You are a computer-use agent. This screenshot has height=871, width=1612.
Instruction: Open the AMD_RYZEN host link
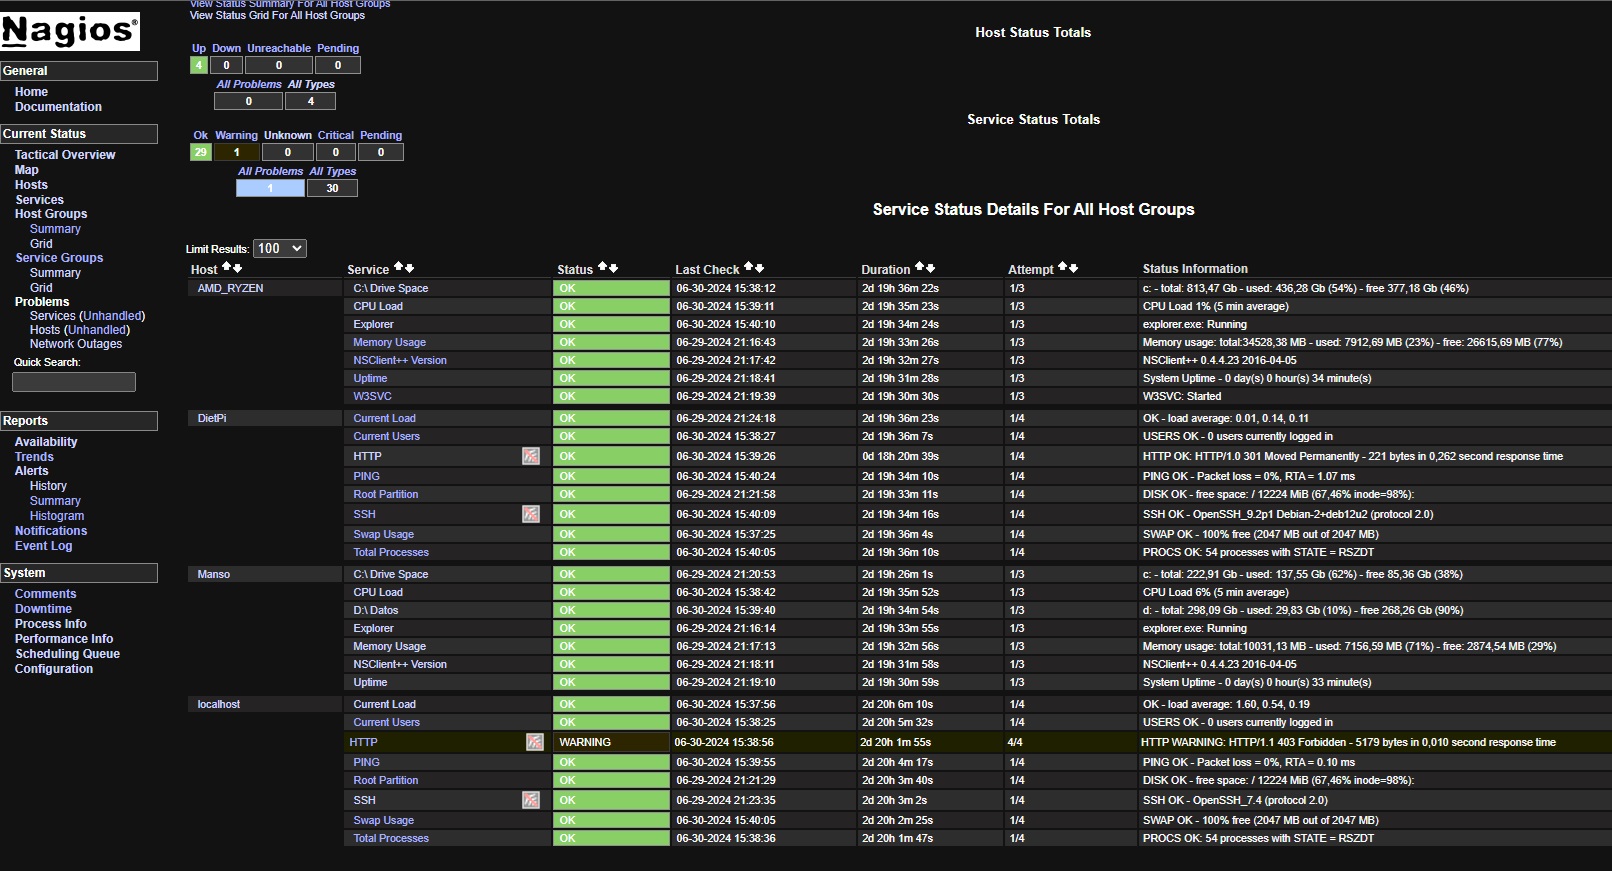pyautogui.click(x=230, y=288)
